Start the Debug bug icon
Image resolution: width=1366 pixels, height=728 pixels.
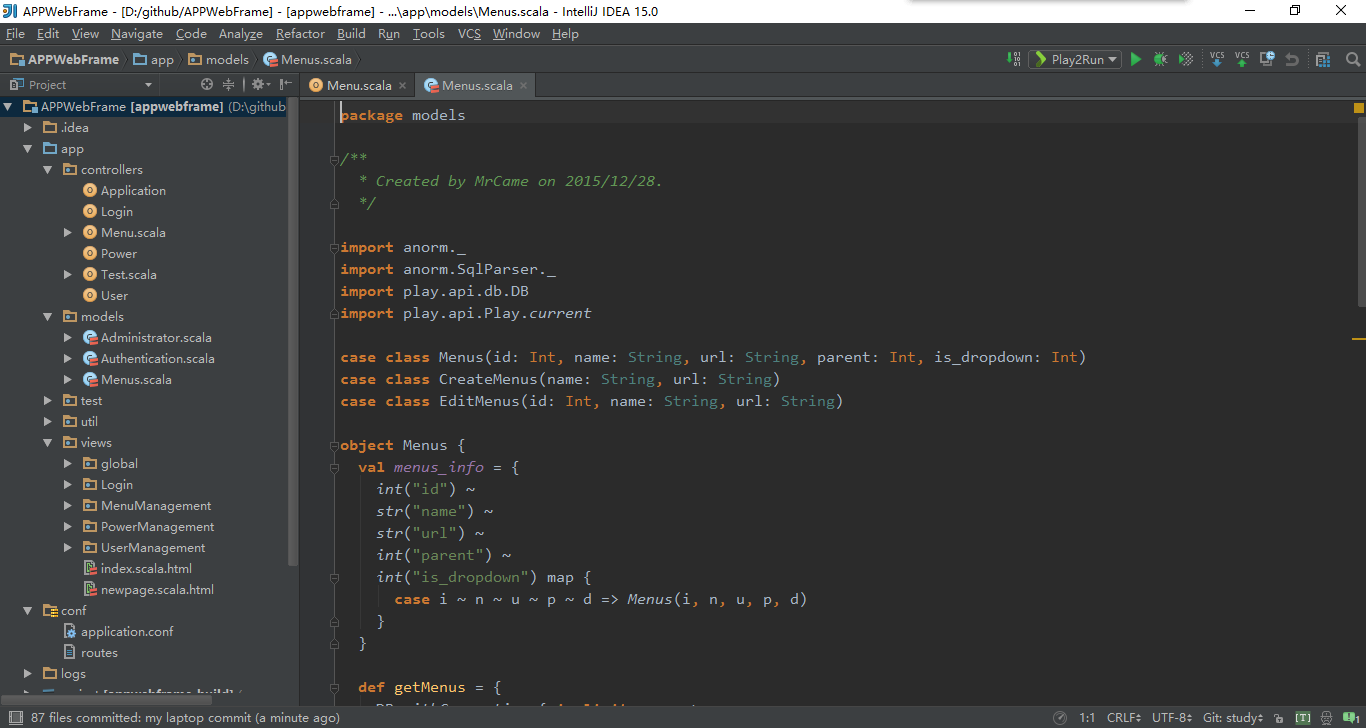pos(1160,60)
